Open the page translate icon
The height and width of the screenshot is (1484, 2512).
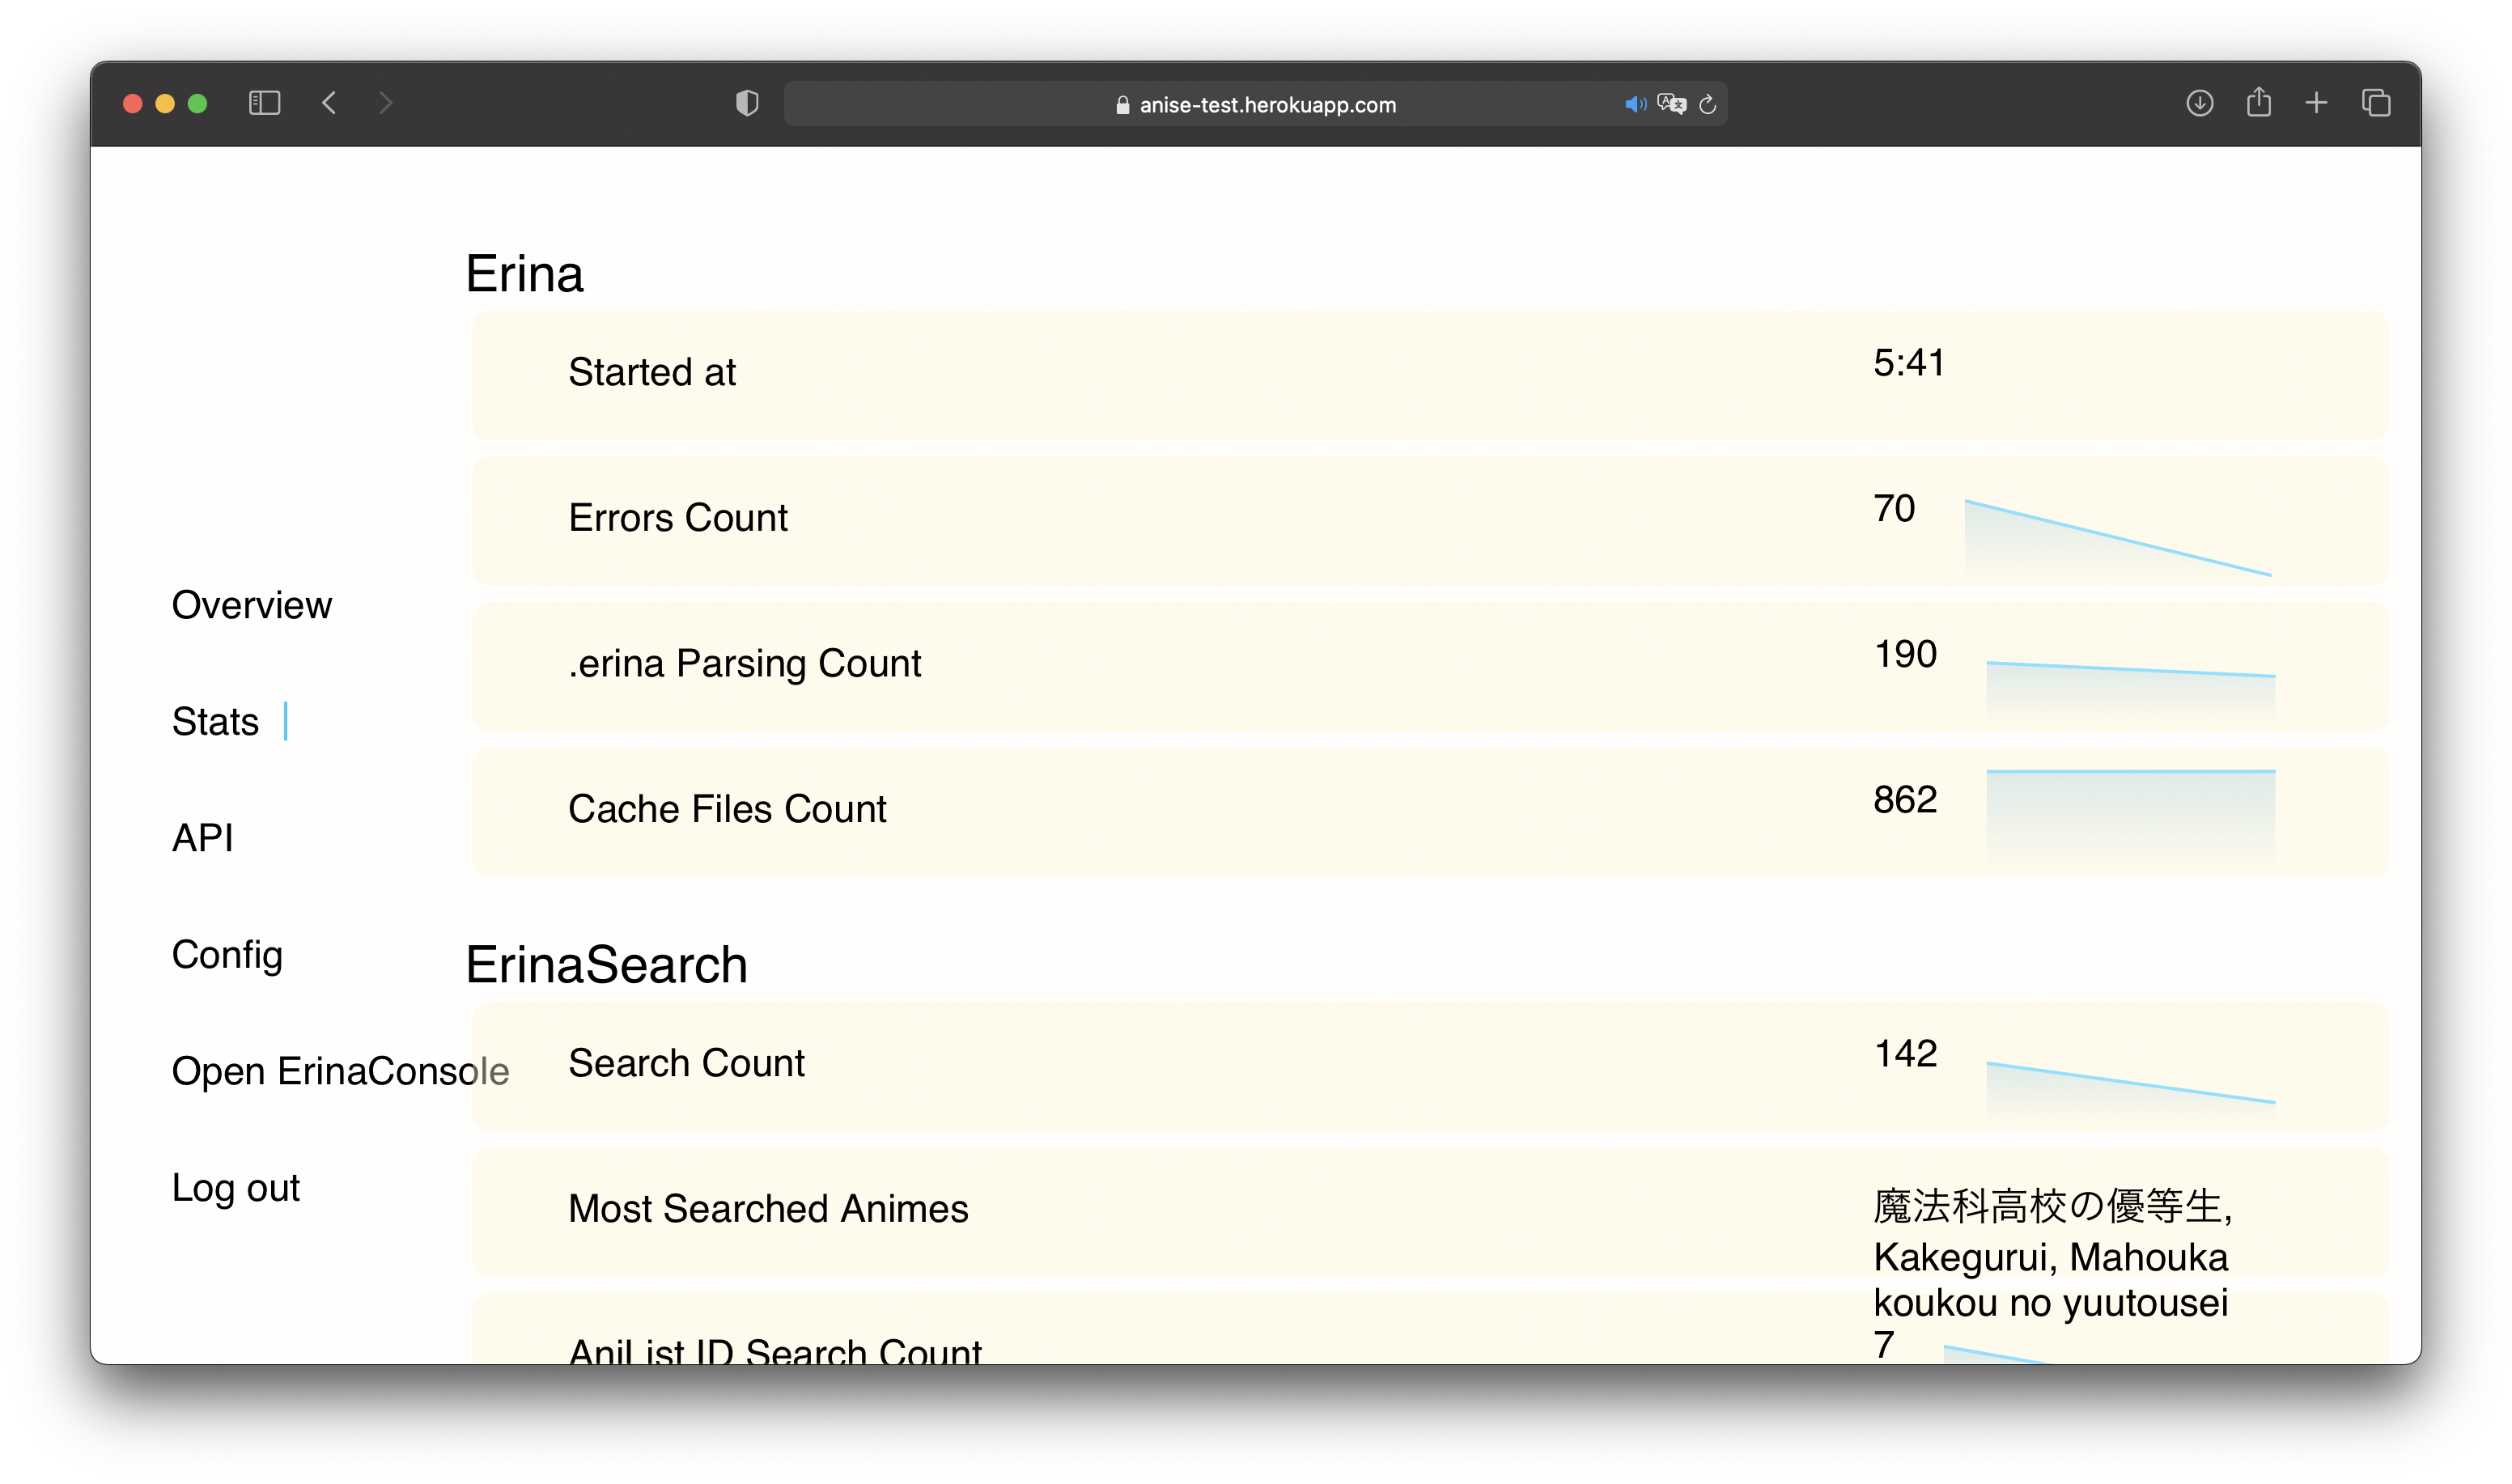pyautogui.click(x=1671, y=104)
